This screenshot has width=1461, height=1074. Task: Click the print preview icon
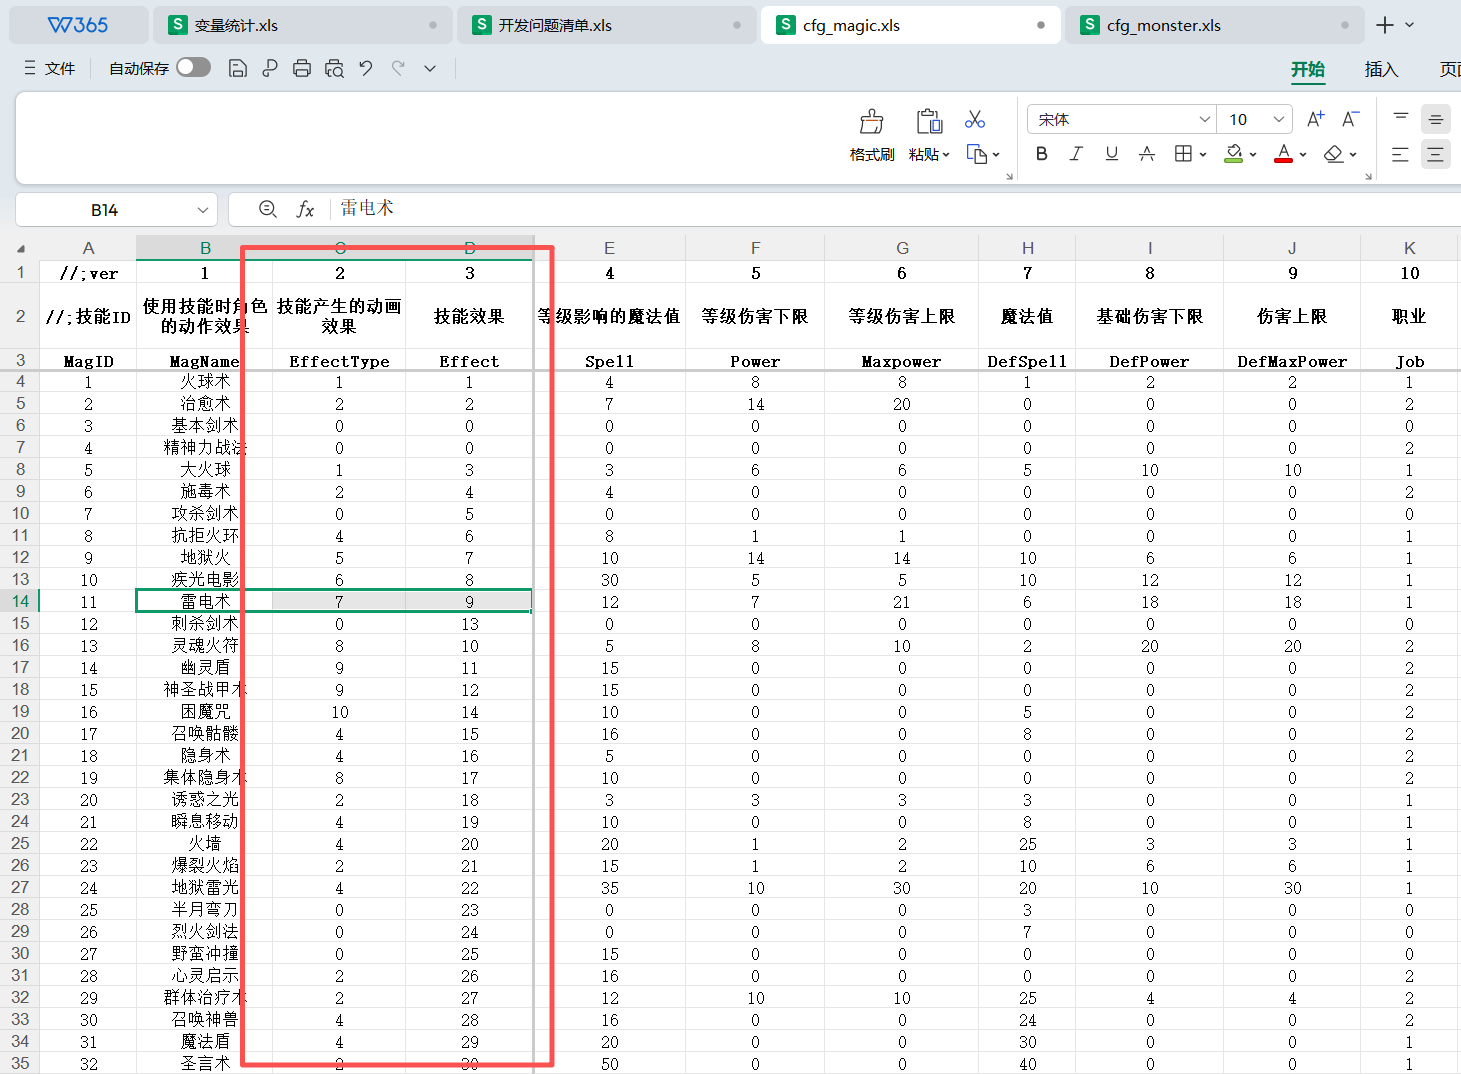point(334,68)
